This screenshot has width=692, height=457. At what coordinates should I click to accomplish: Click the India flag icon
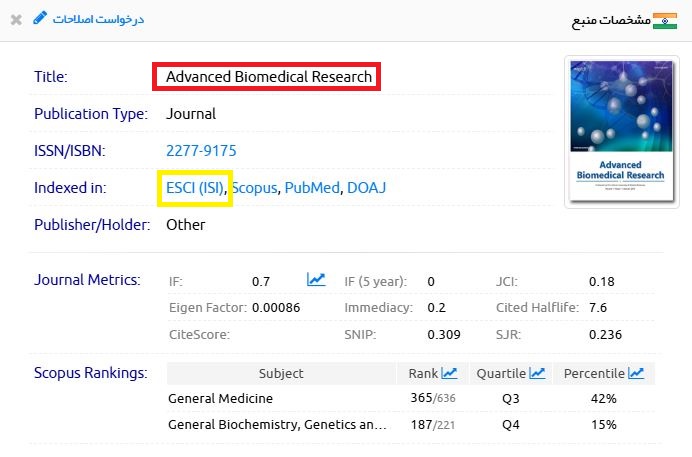tap(665, 20)
